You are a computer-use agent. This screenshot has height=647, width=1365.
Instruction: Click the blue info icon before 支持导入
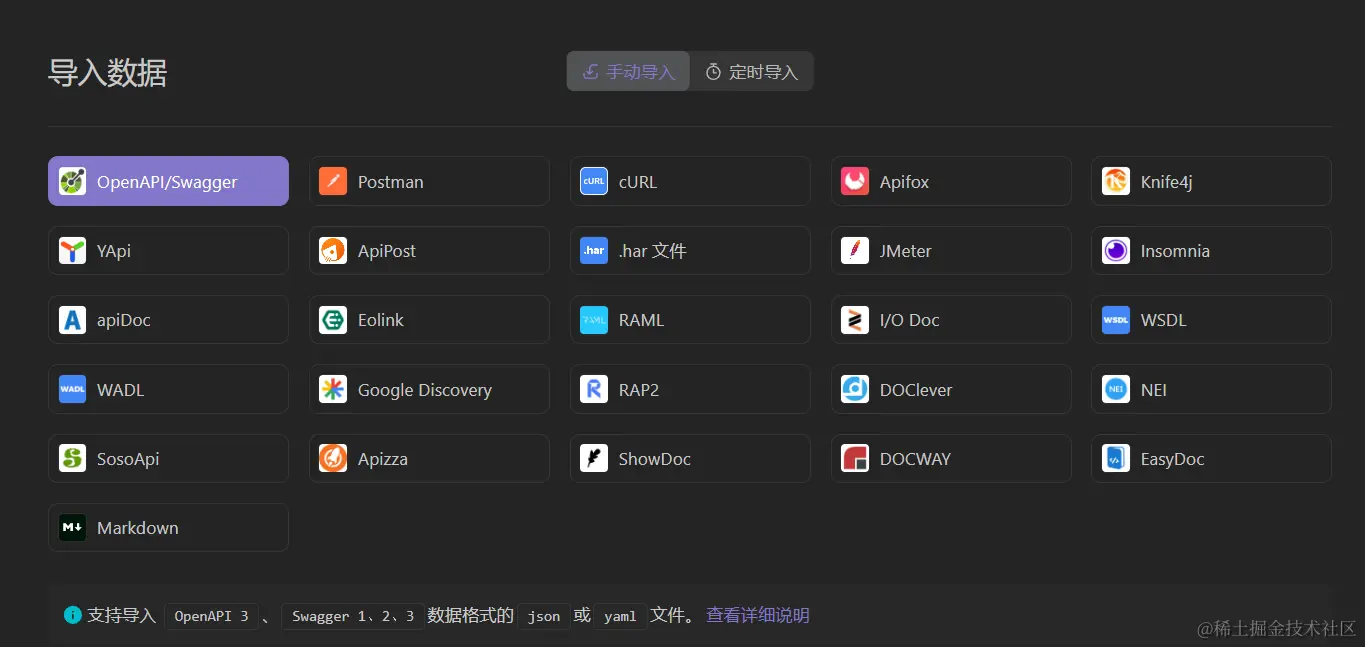tap(73, 615)
